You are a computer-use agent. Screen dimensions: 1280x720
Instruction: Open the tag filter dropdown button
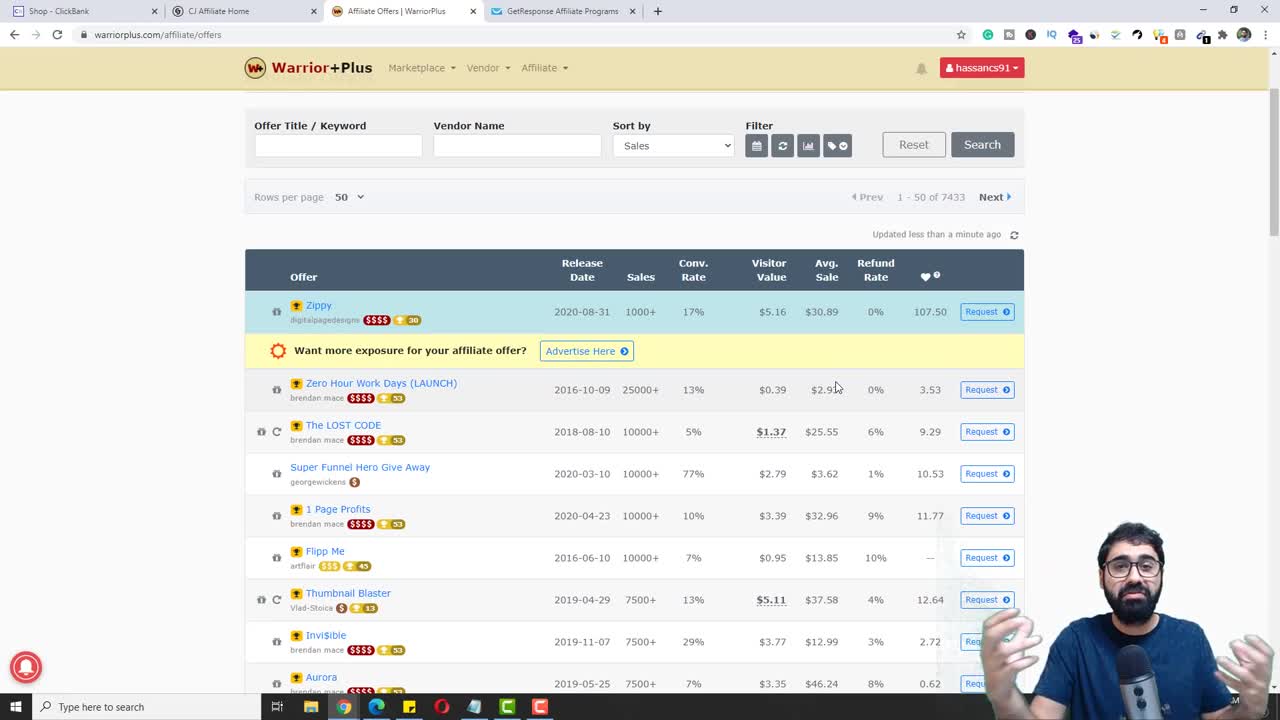[837, 146]
